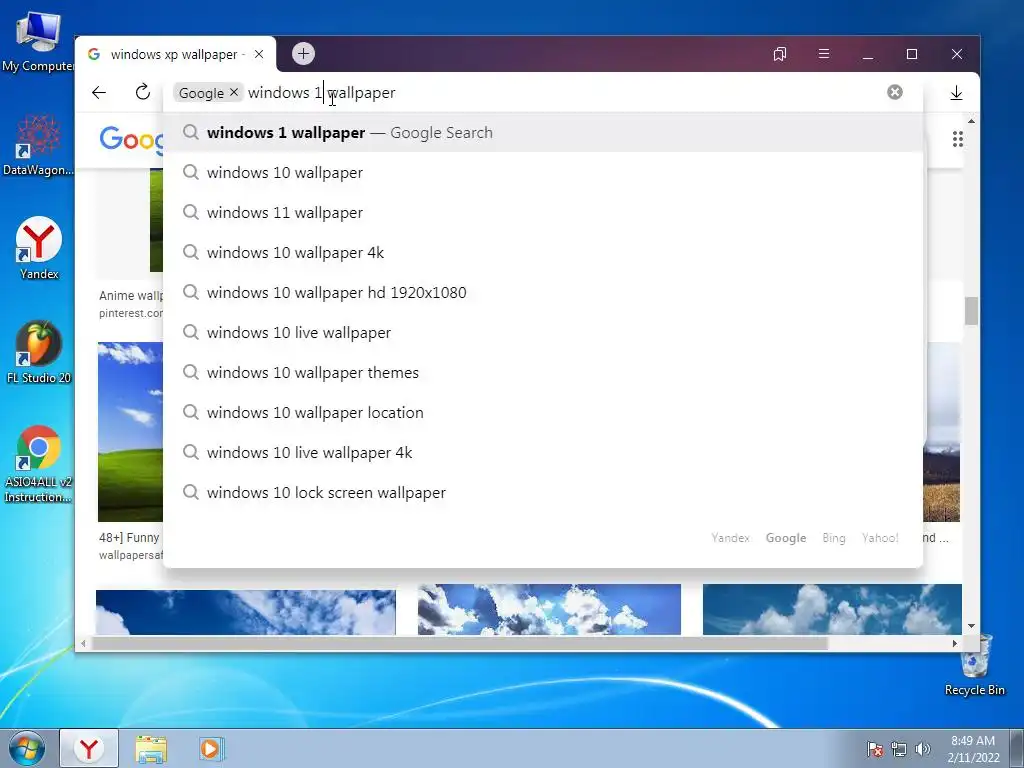Click the horizontal scroll right arrow
1024x768 pixels.
(955, 643)
